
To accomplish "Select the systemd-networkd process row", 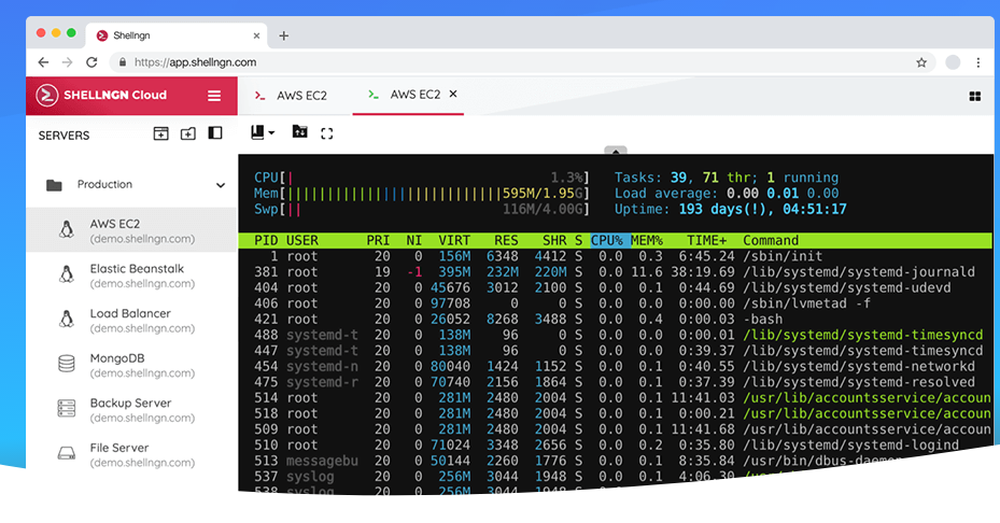I will (x=615, y=366).
